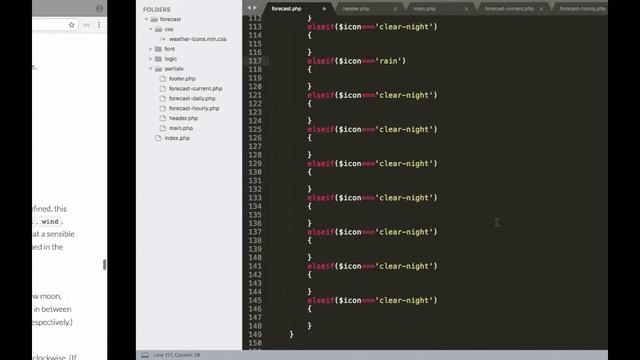Click the font folder icon
640x360 pixels.
158,49
